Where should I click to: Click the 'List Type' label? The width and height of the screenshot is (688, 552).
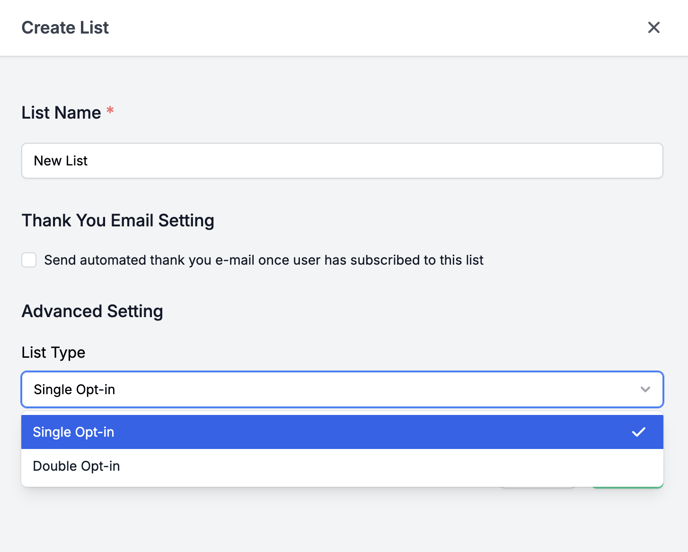click(54, 353)
